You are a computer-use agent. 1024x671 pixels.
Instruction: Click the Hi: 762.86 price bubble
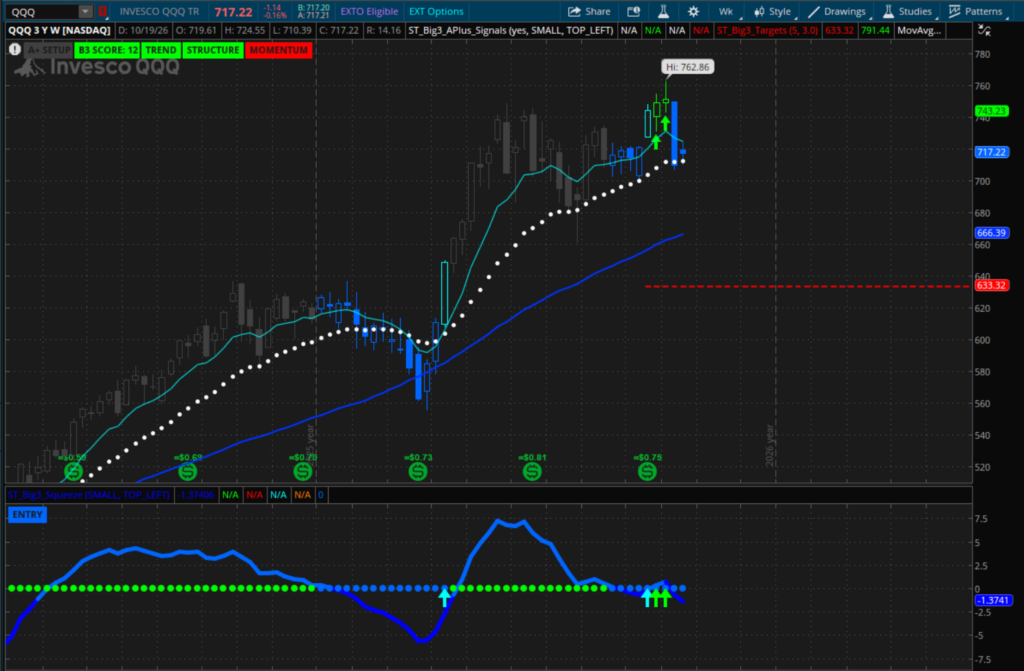click(x=687, y=67)
